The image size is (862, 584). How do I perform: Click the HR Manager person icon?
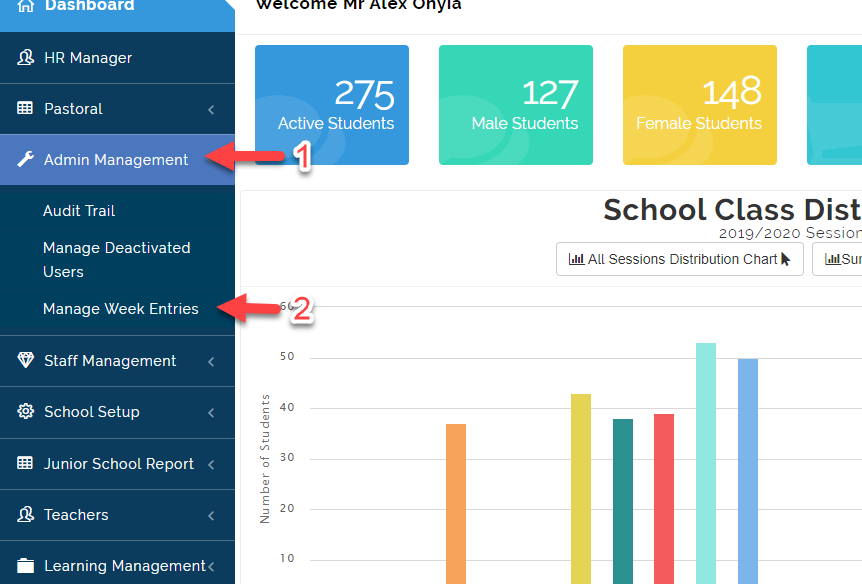pos(25,57)
